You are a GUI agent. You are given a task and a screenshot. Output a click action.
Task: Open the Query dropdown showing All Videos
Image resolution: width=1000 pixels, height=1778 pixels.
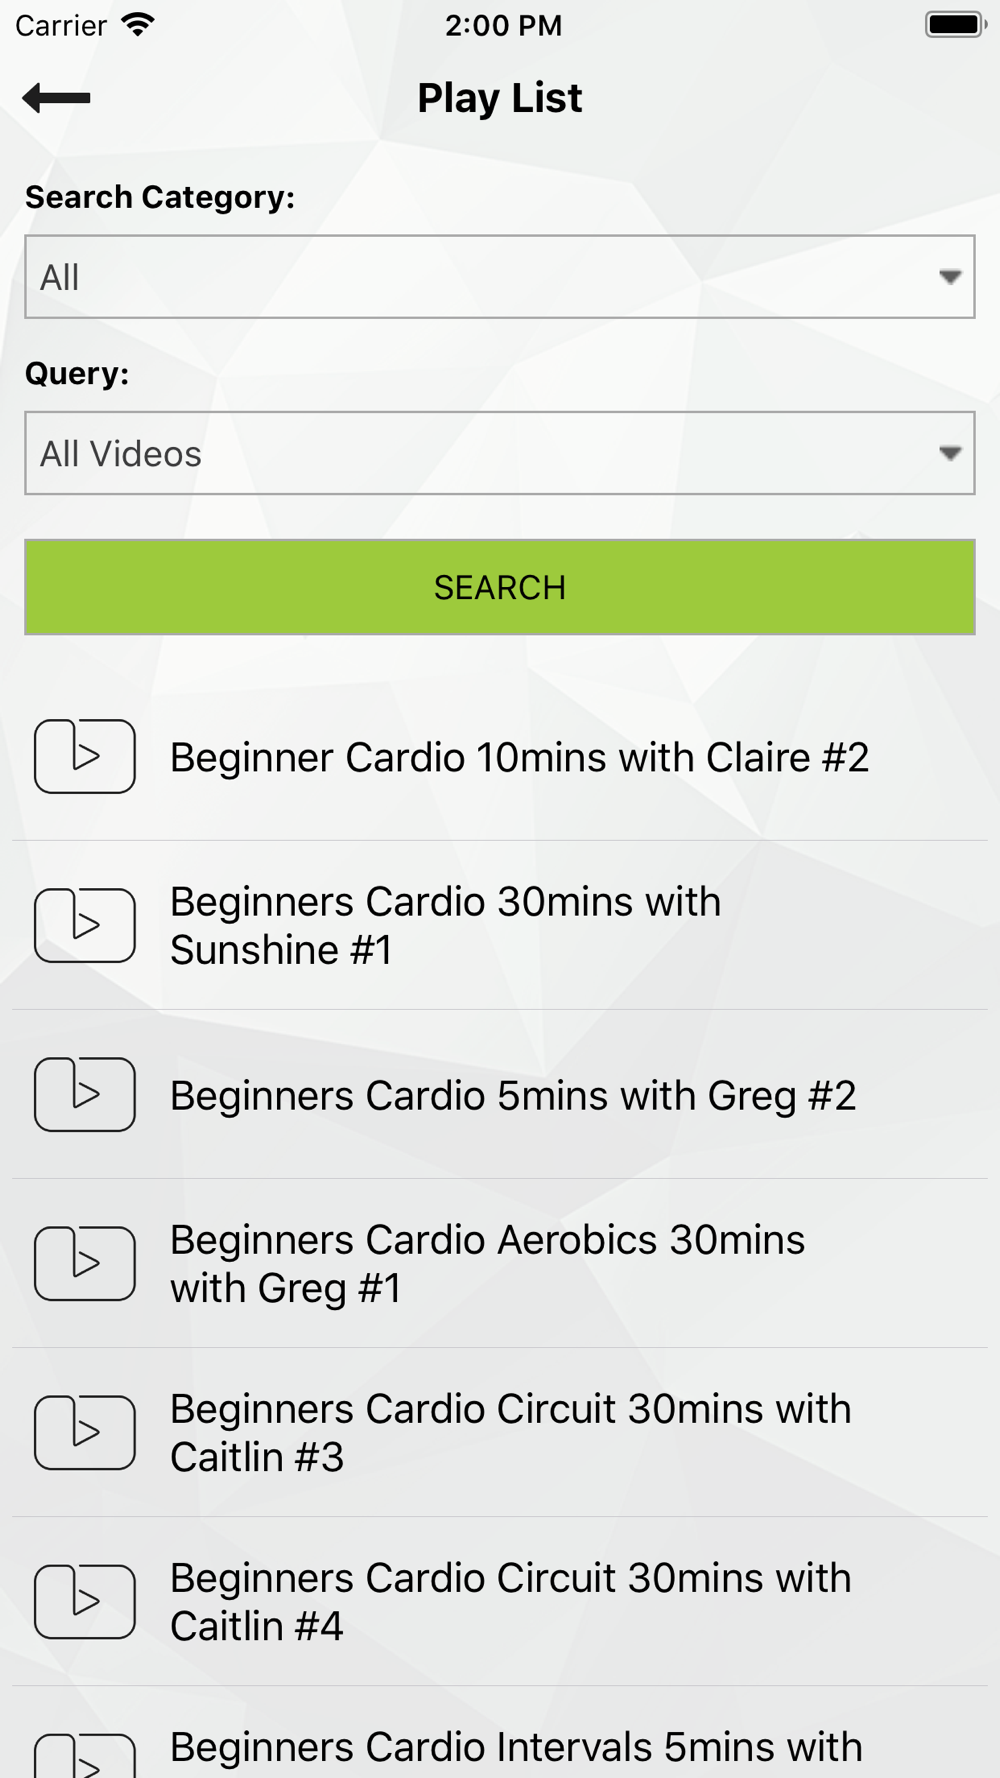[500, 453]
